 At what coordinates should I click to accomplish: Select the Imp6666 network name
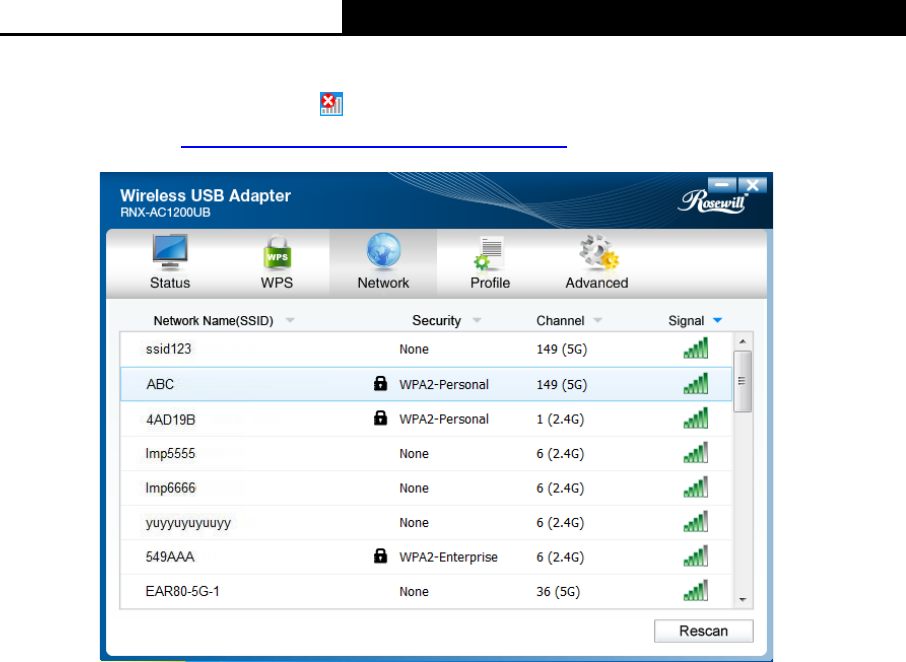(x=170, y=488)
